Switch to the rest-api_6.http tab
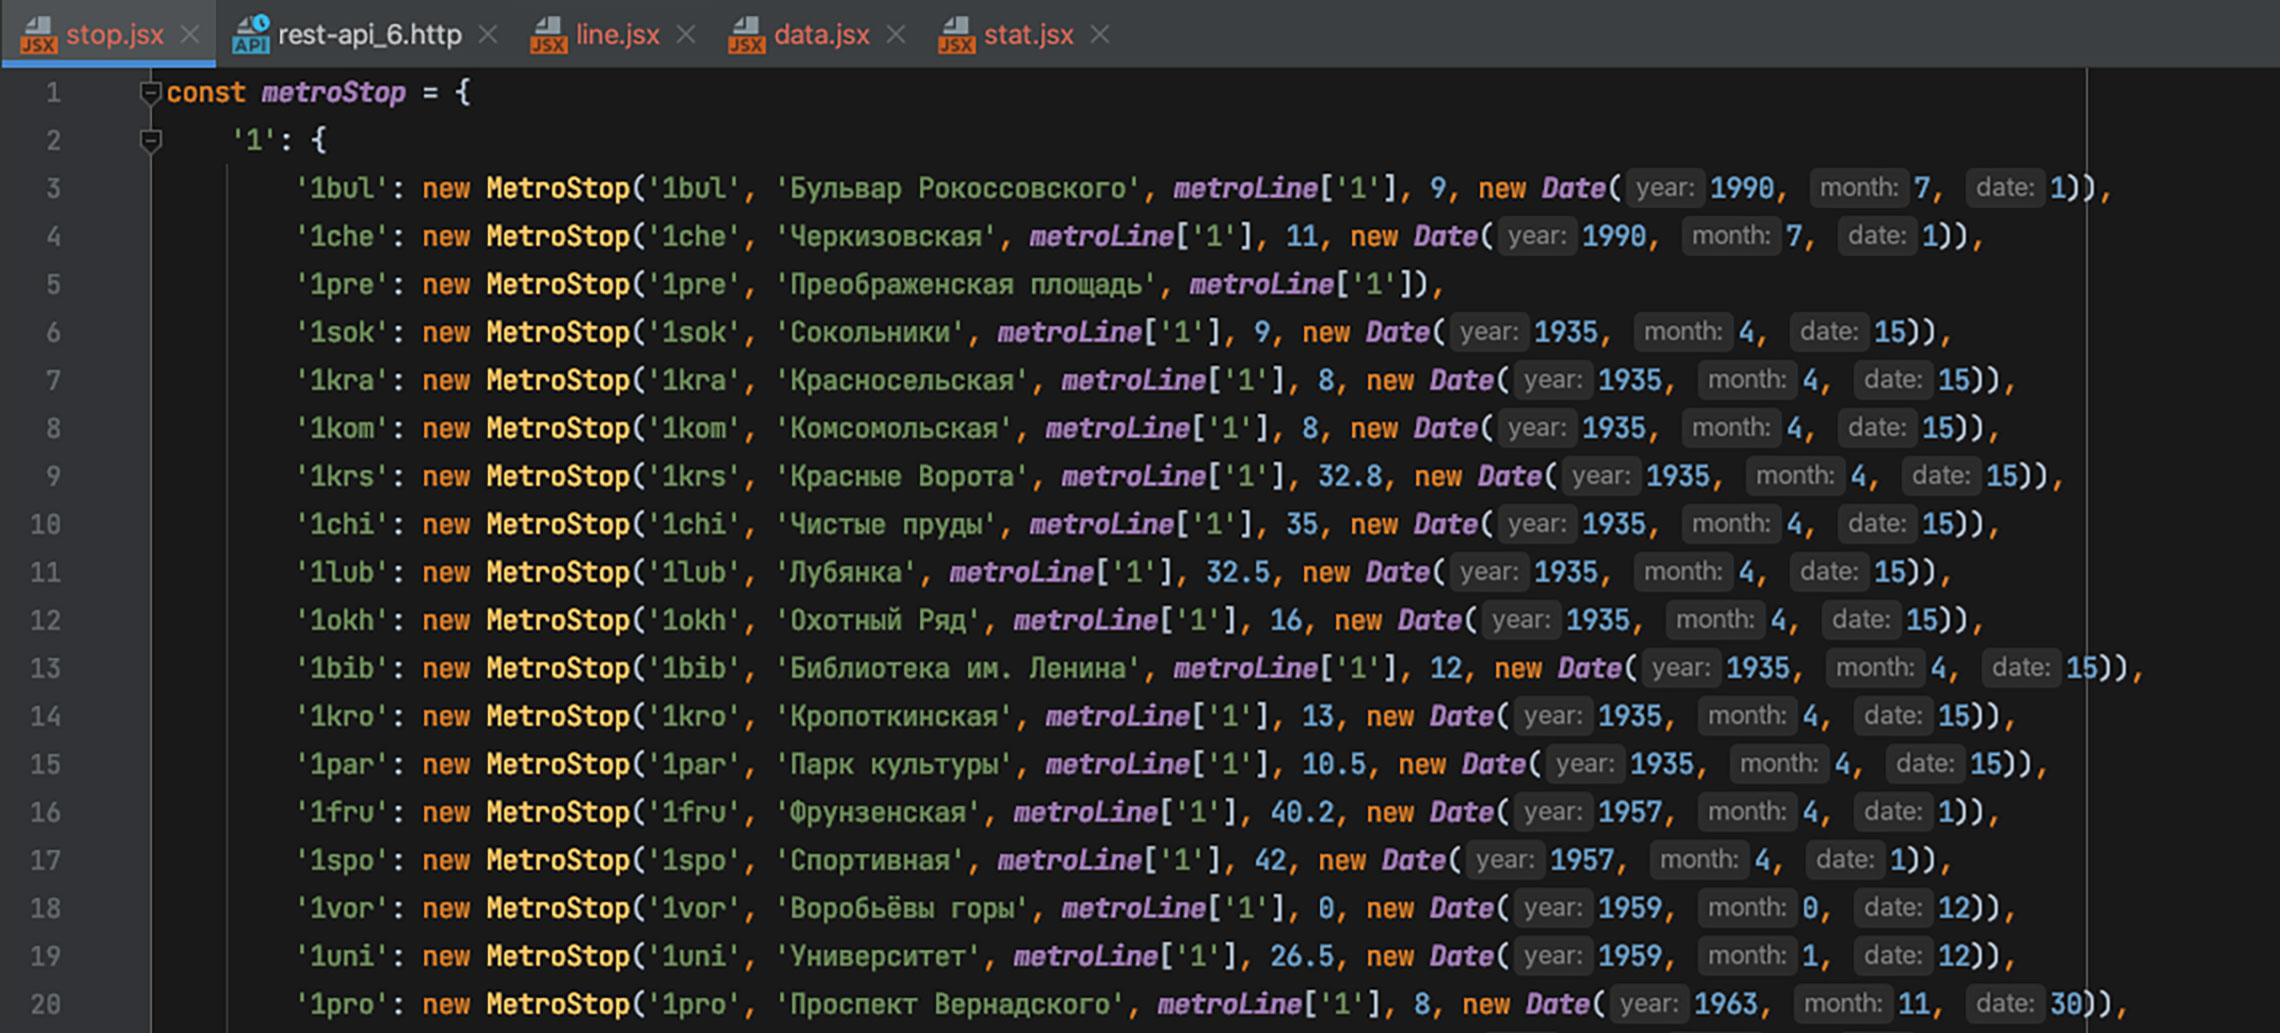 (369, 35)
